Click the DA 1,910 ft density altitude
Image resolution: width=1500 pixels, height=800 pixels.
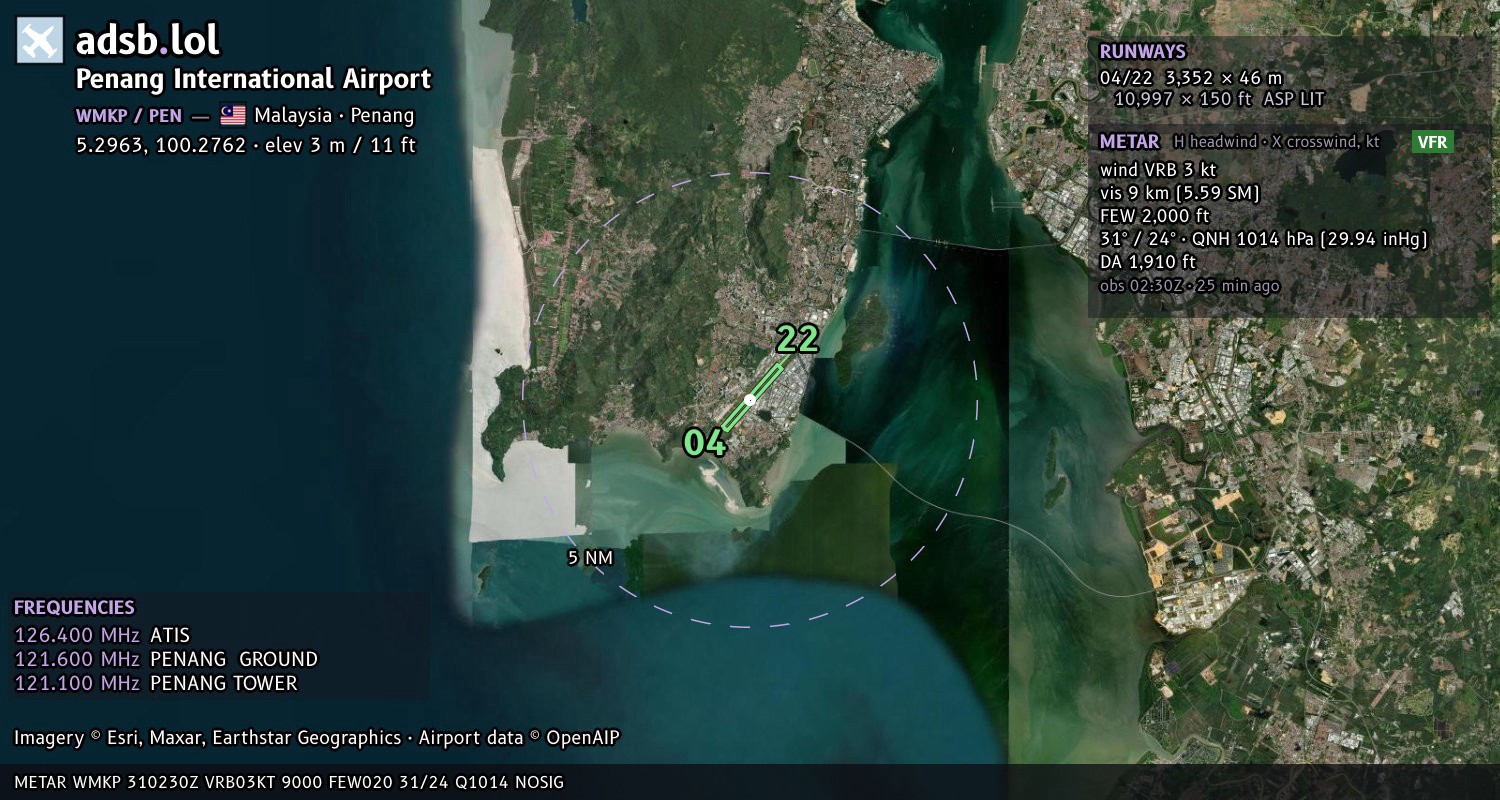point(1147,262)
